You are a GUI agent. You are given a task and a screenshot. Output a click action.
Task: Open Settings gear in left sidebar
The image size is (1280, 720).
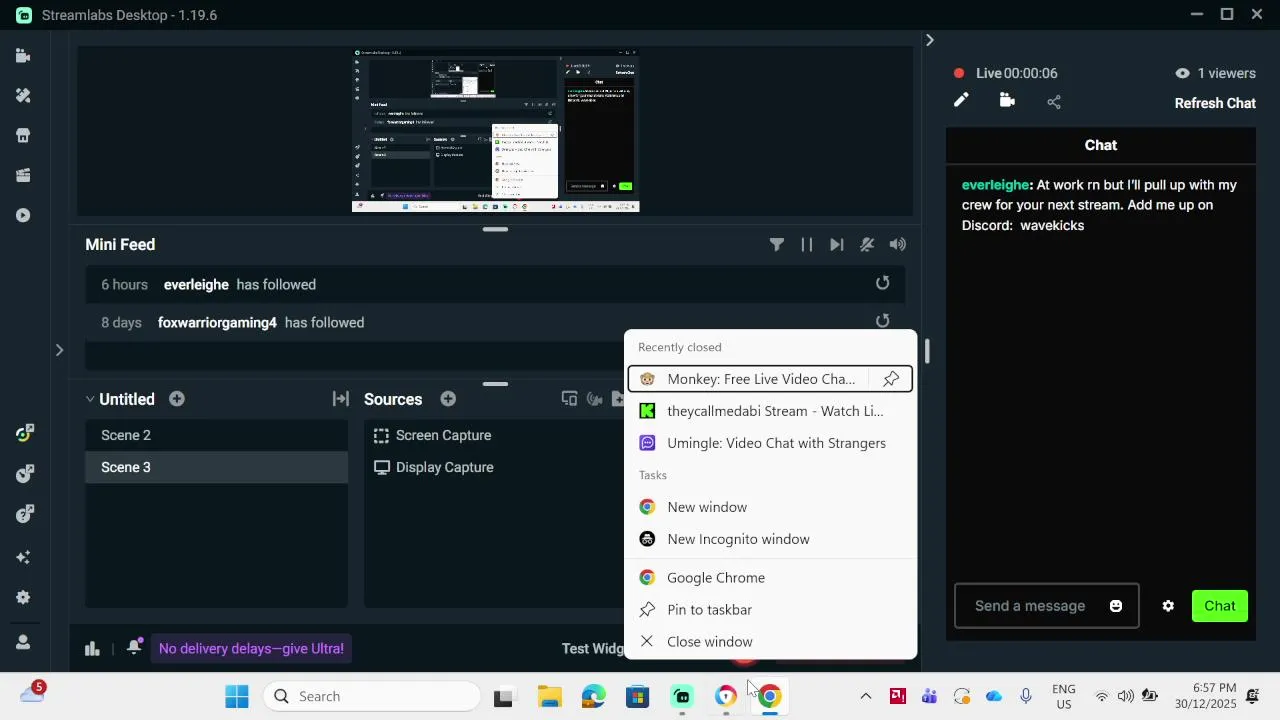23,598
